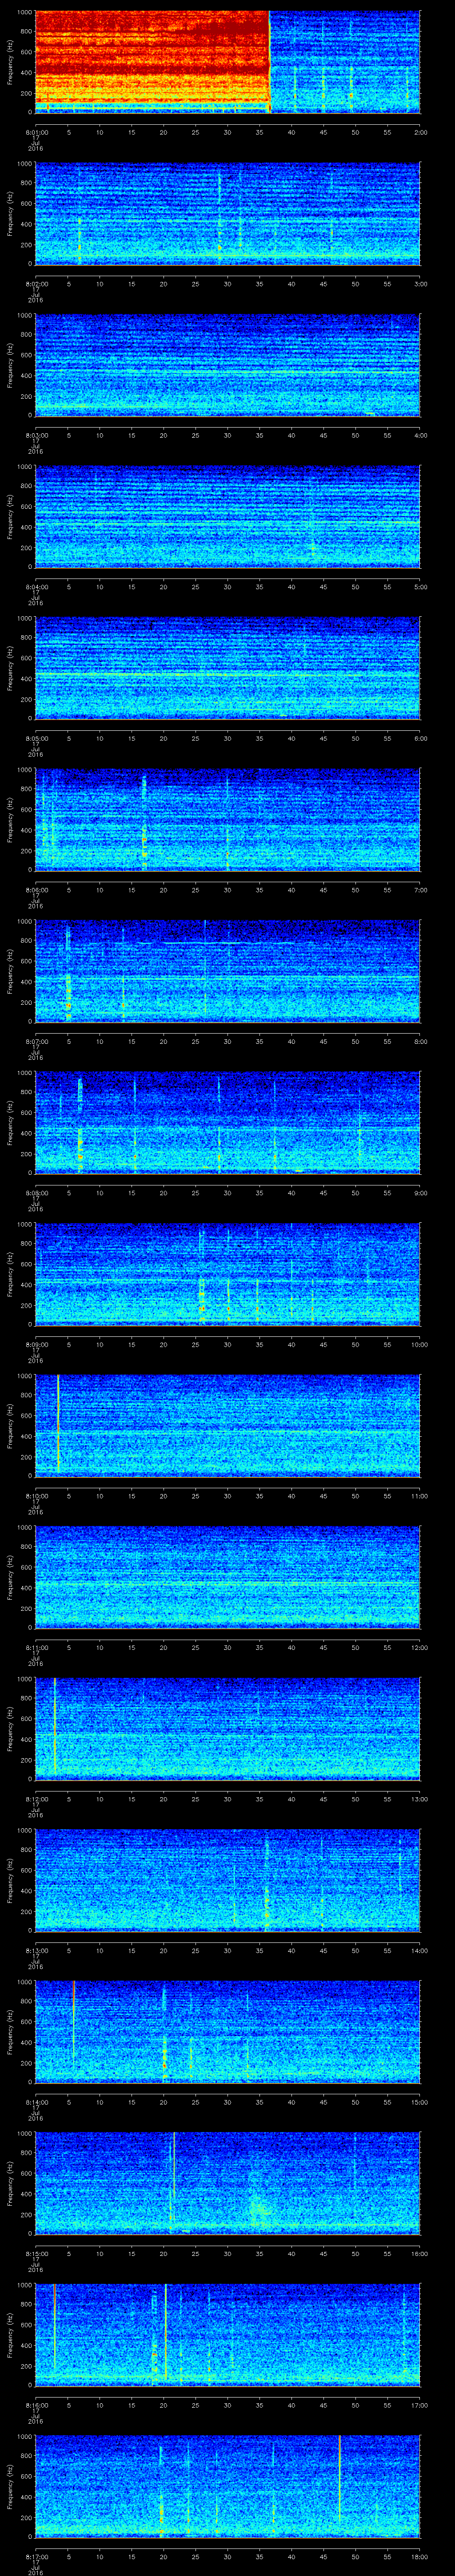The width and height of the screenshot is (455, 2576).
Task: Click the 45-second tick under the 8:10:00 spectrogram
Action: [x=323, y=1495]
